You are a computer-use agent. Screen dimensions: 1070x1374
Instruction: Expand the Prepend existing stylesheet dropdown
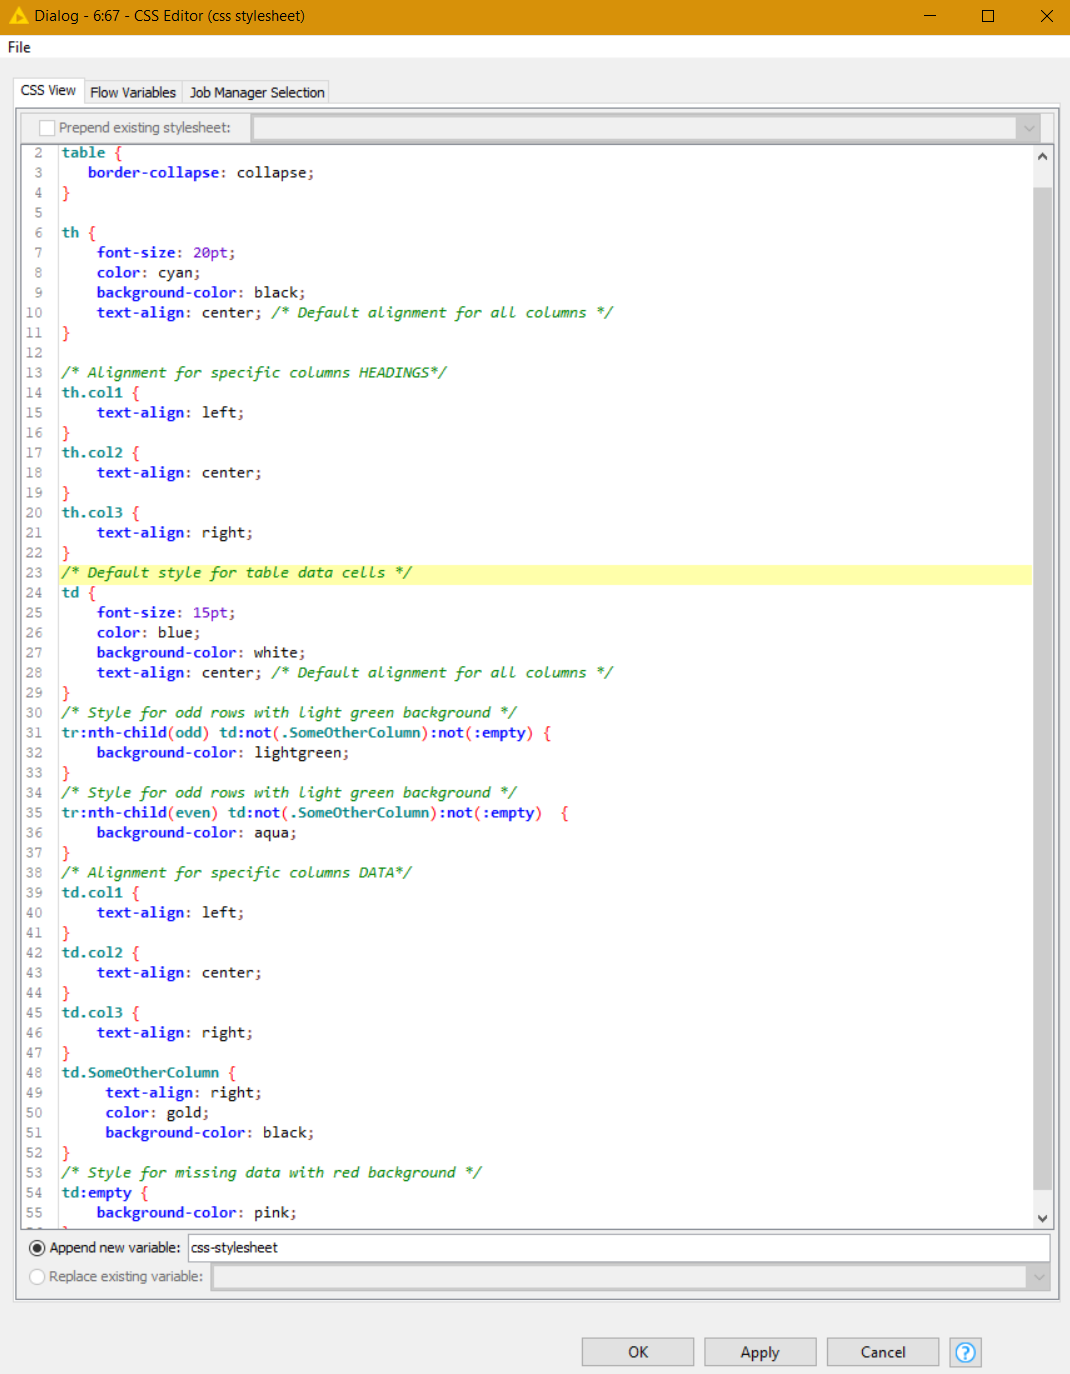[1028, 128]
